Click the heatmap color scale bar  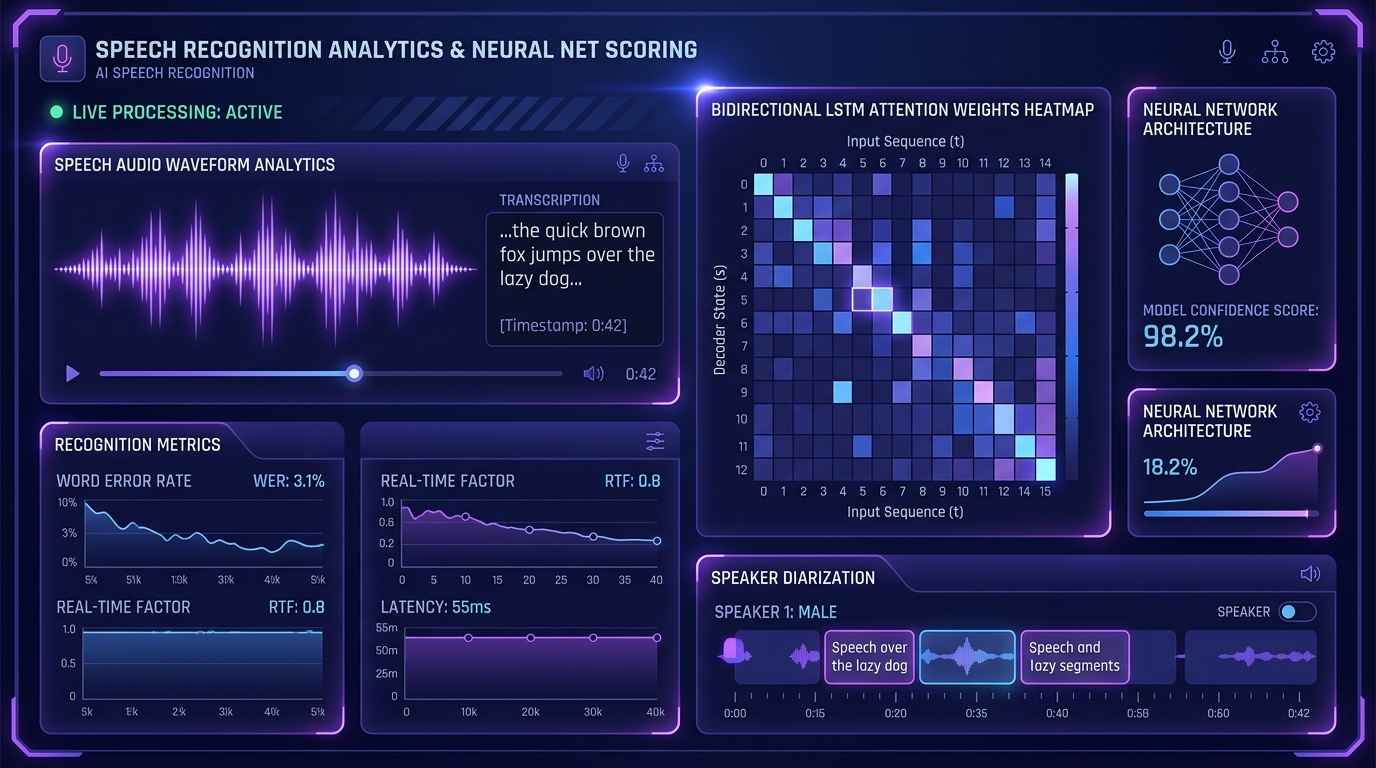(x=1072, y=326)
